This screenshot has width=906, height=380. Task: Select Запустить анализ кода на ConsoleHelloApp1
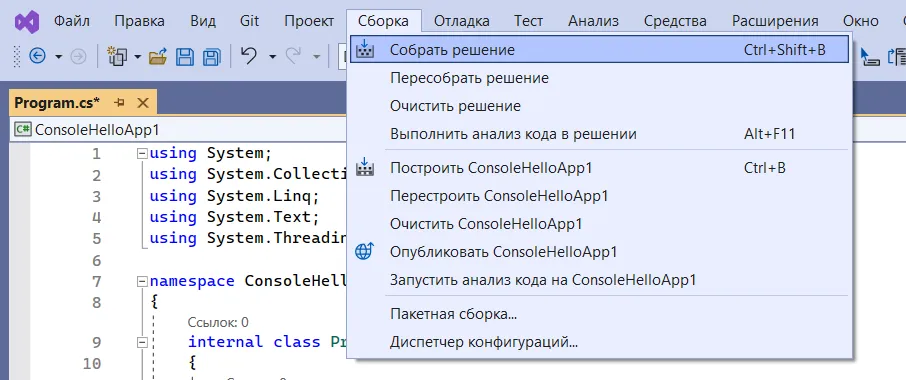click(599, 280)
